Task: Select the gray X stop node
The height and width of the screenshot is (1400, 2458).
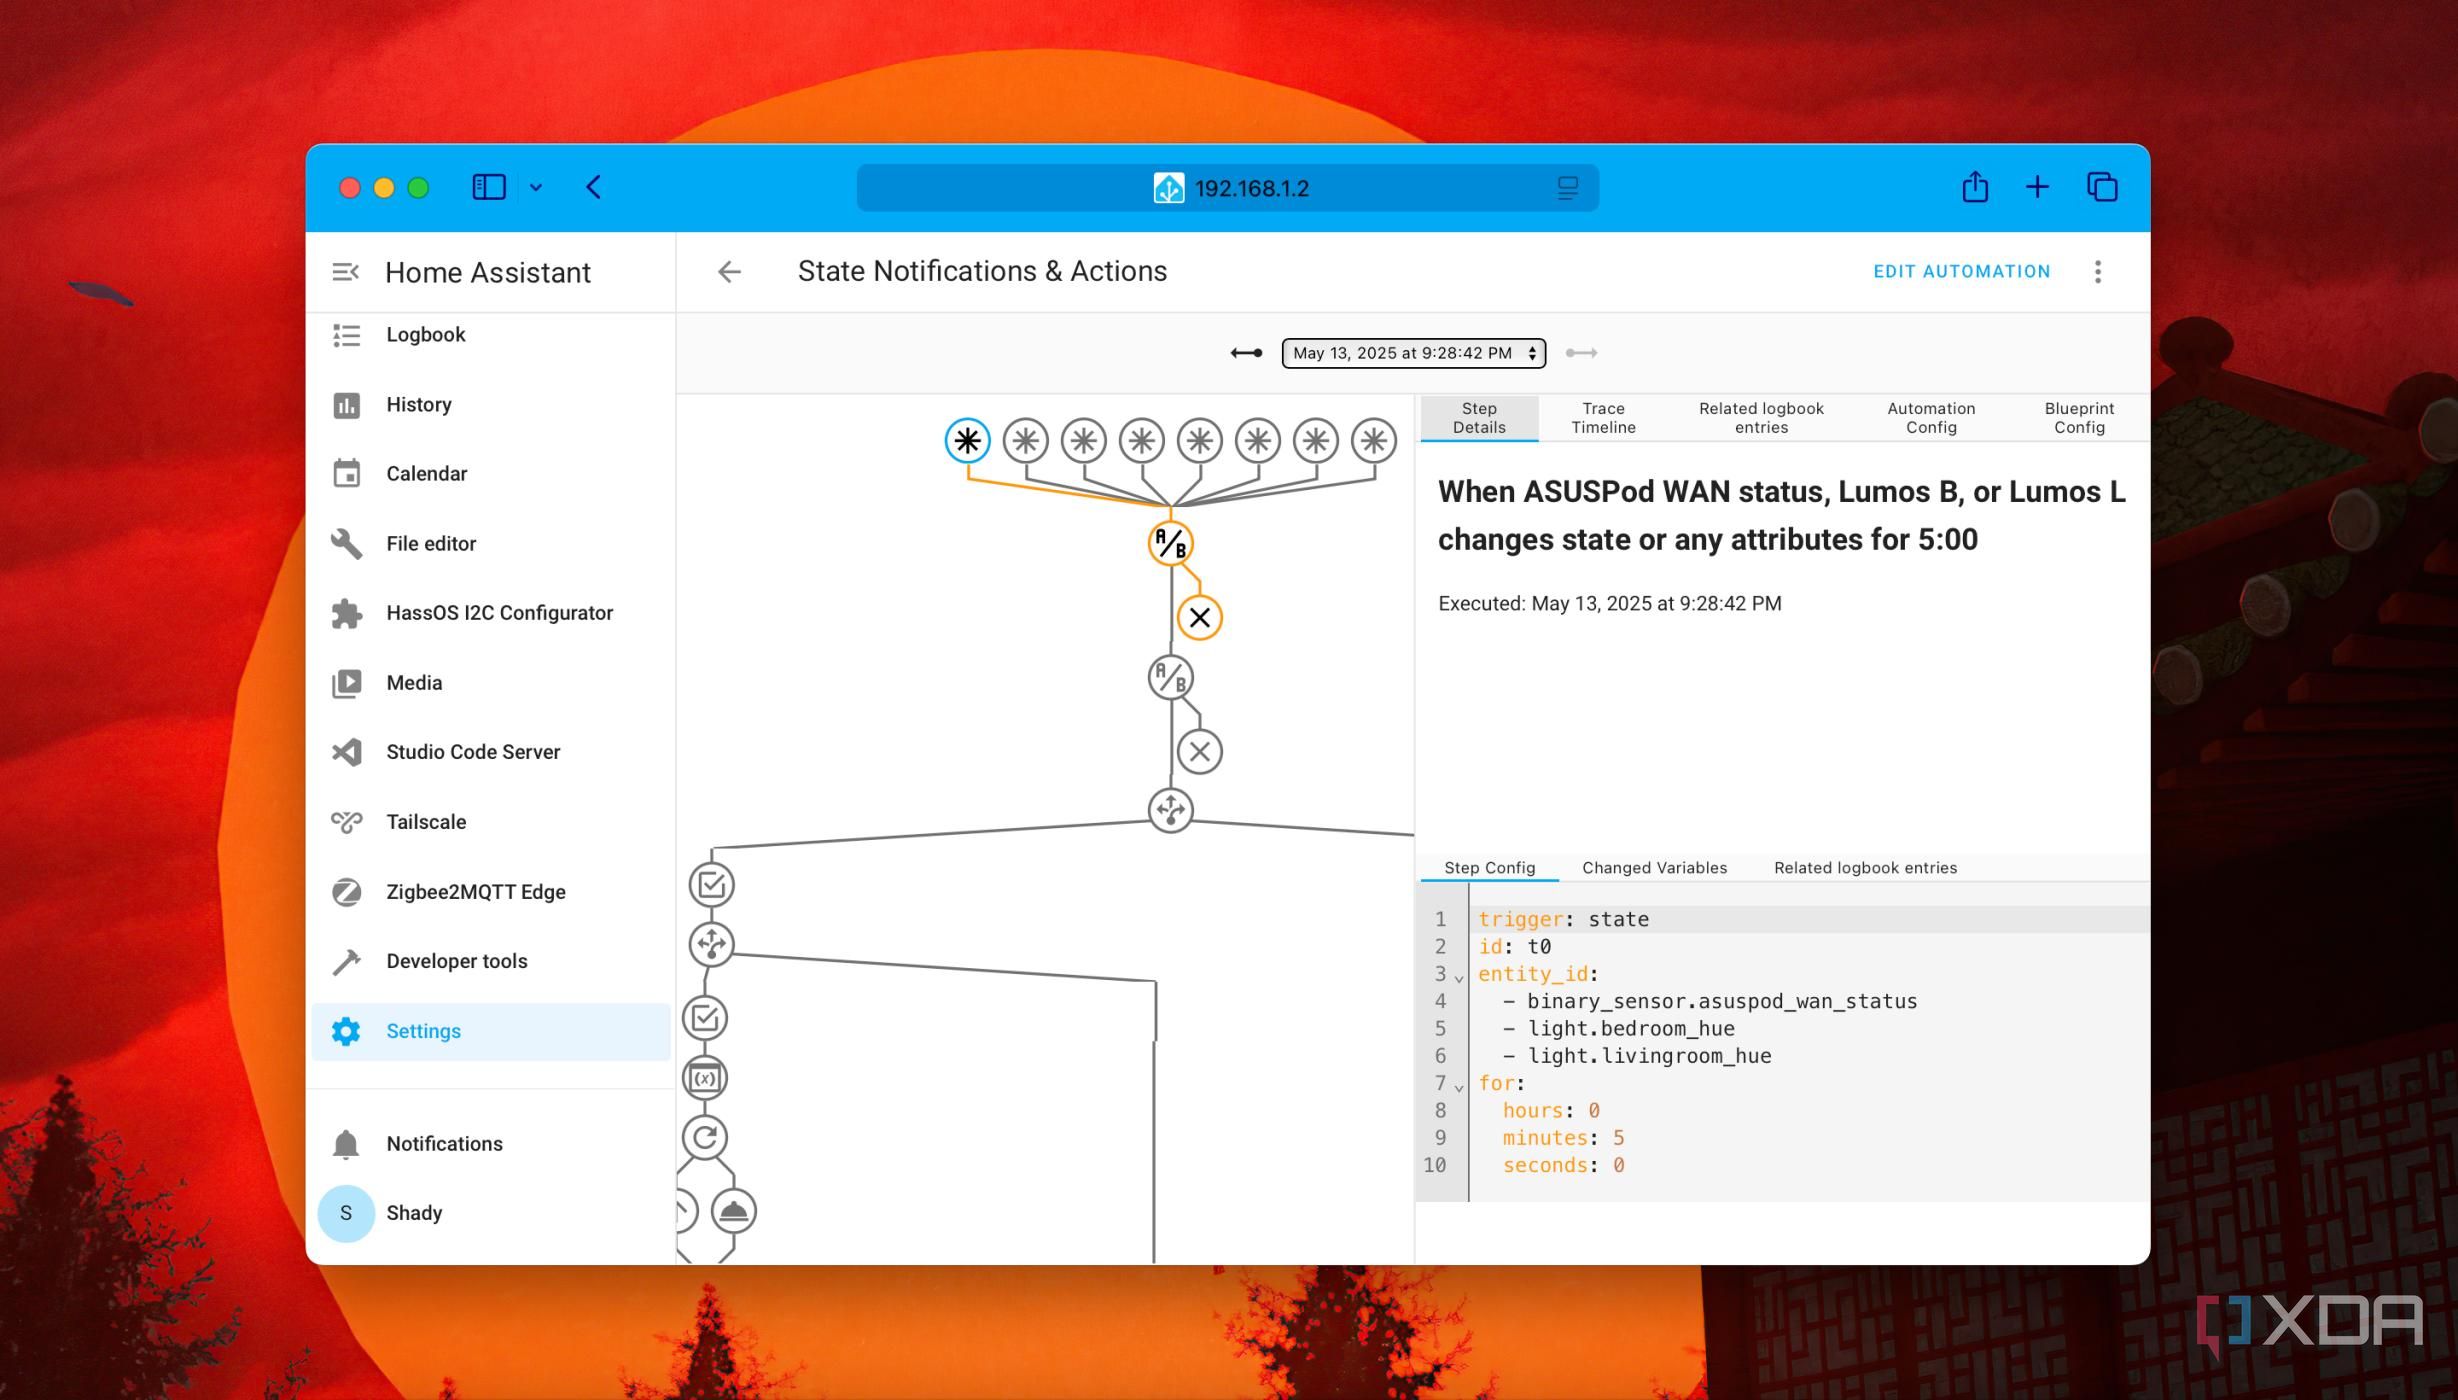Action: click(x=1199, y=752)
